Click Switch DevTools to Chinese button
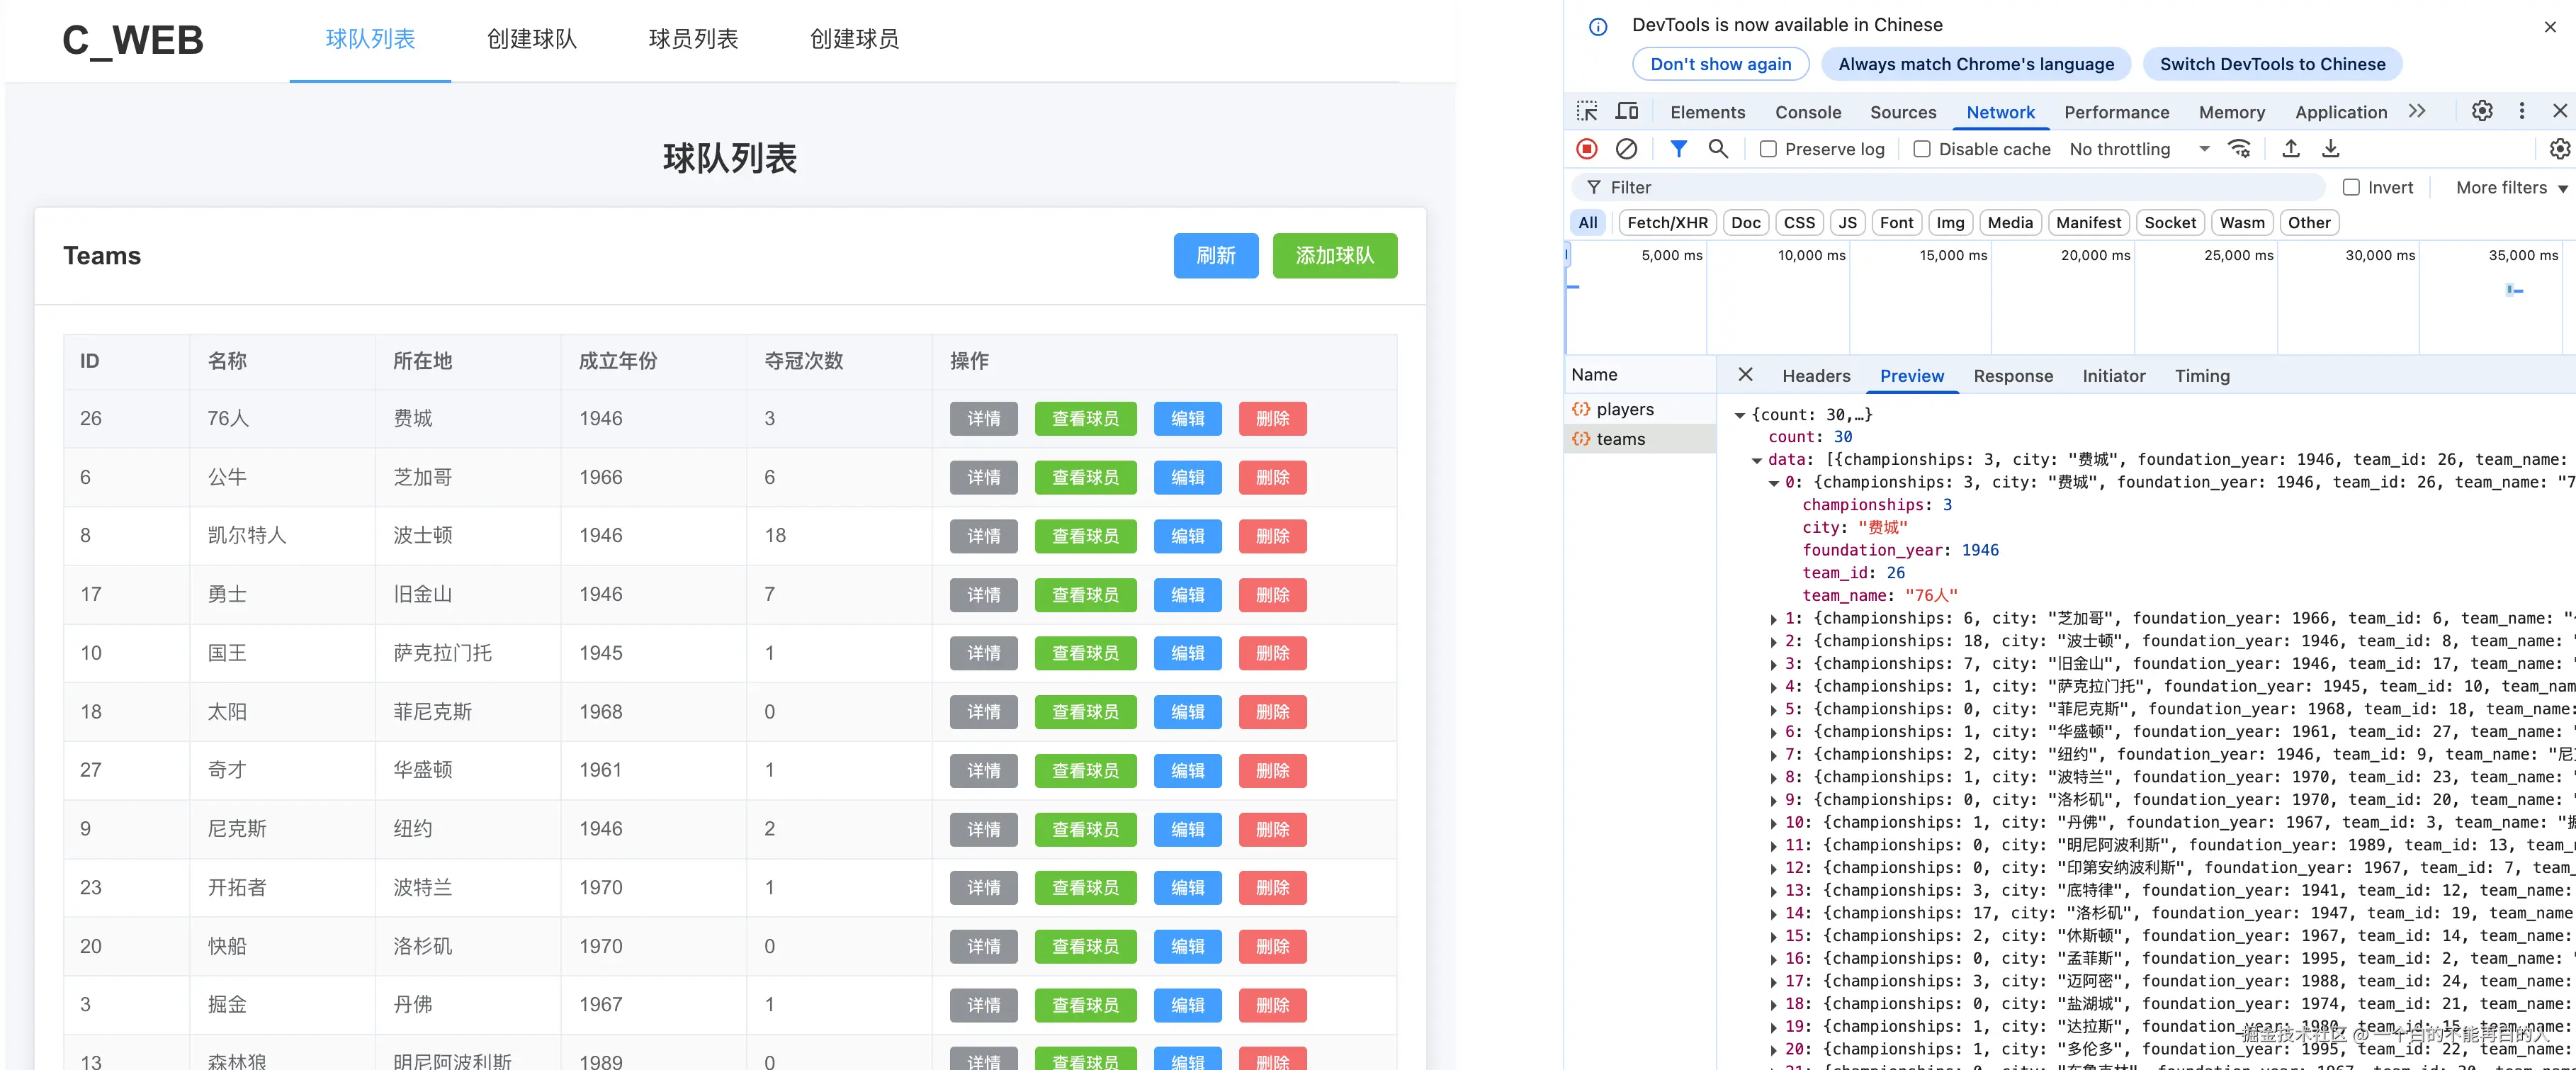The width and height of the screenshot is (2576, 1070). [x=2272, y=64]
